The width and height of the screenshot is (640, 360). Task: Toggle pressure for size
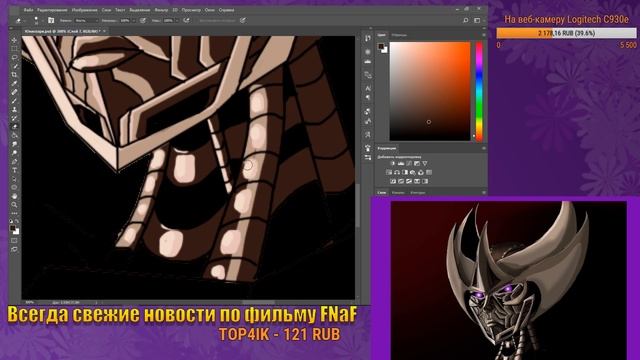click(243, 20)
